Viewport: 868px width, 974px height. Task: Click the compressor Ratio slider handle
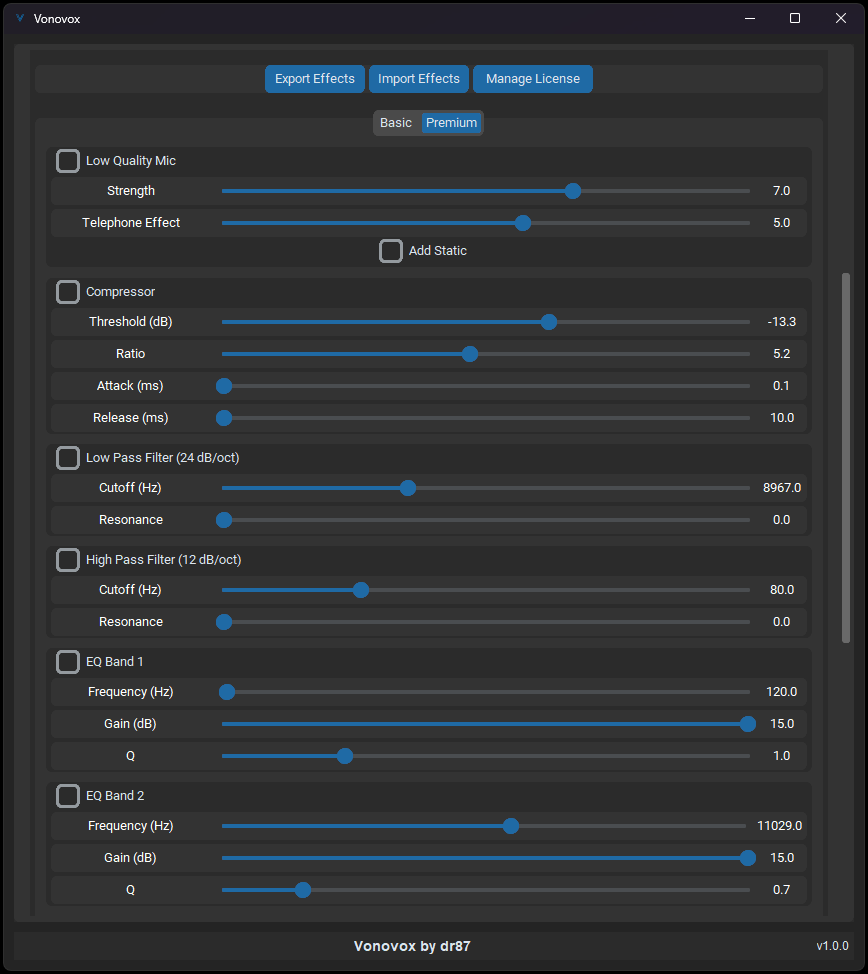(x=470, y=354)
